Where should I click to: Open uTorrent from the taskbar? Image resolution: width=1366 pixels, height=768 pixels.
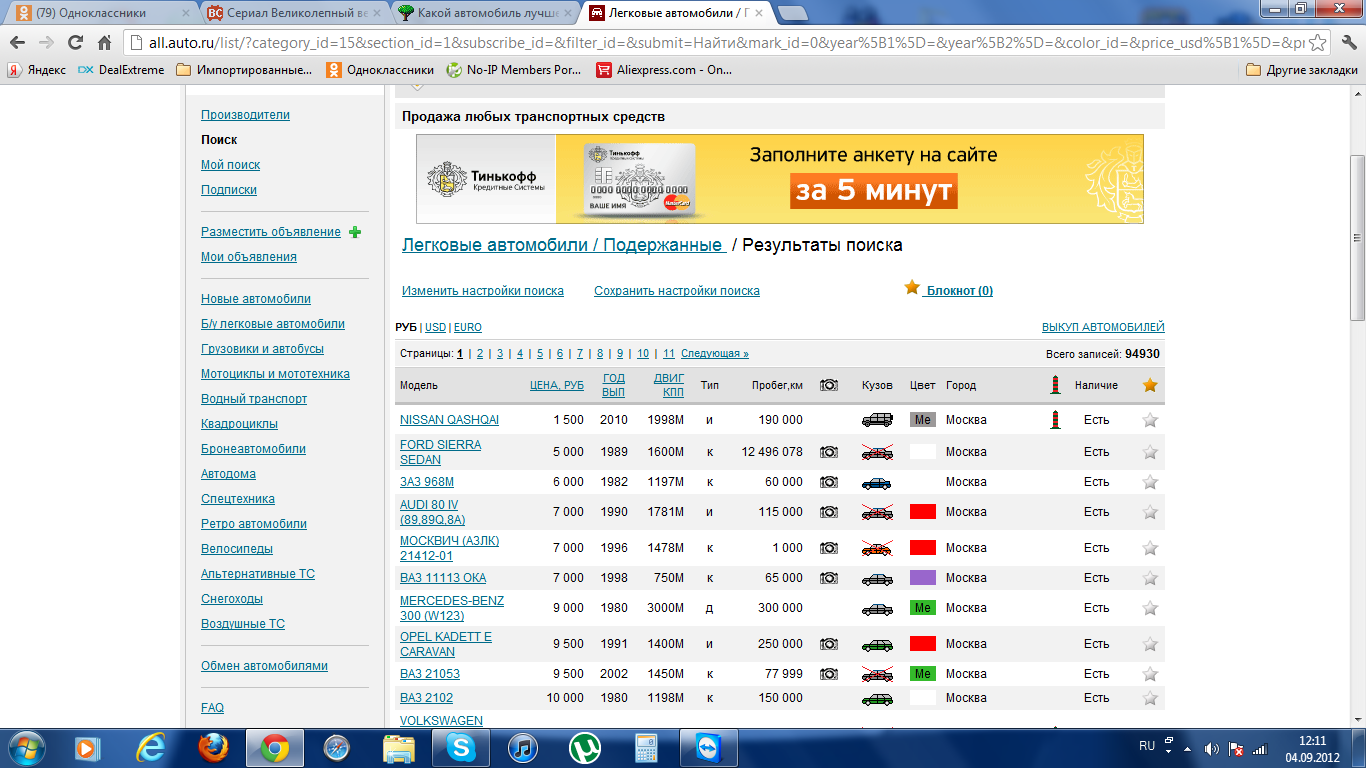tap(584, 747)
